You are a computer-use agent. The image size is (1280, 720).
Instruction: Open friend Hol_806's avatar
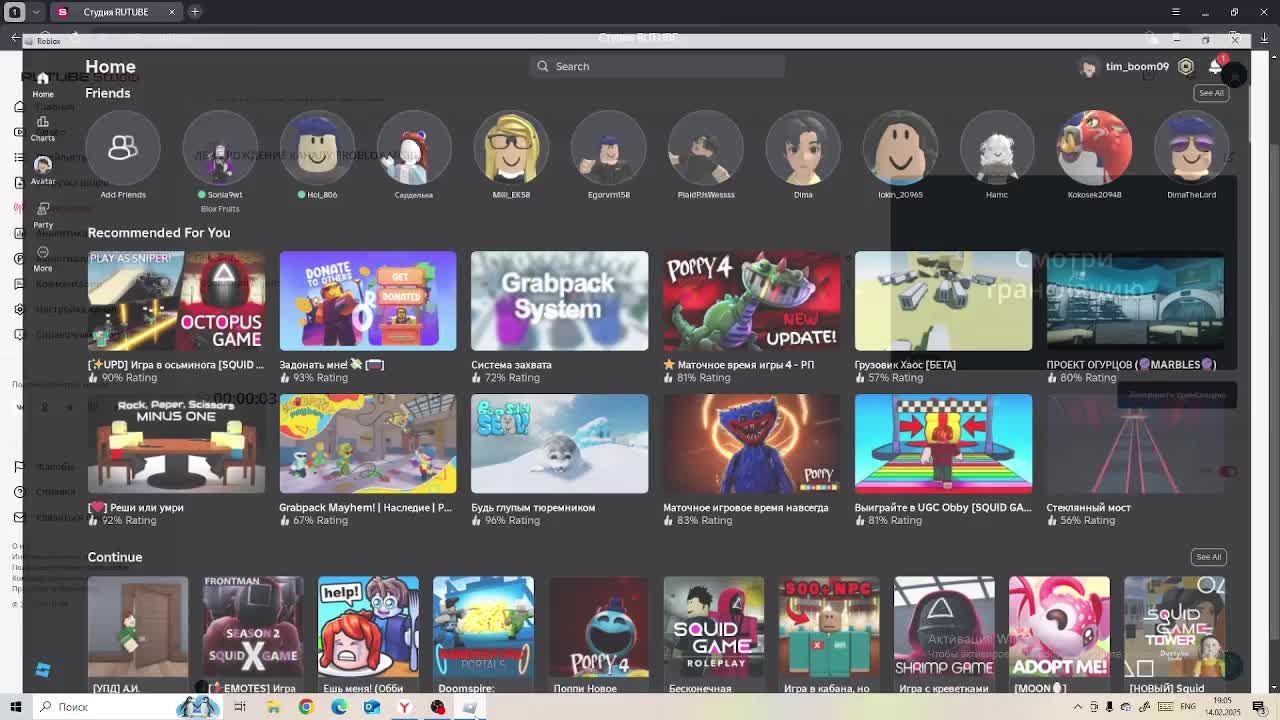point(317,148)
